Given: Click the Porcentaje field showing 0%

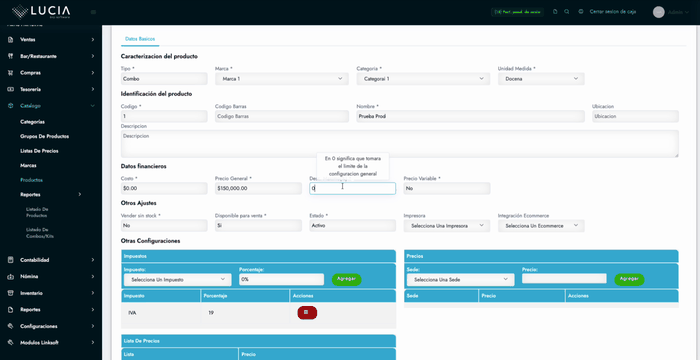Looking at the screenshot, I should 281,280.
